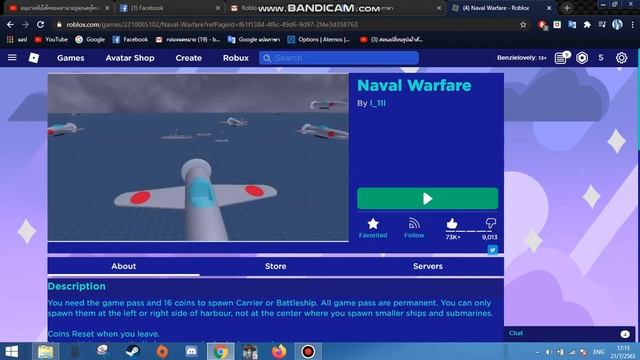Open Steam from the taskbar
Image resolution: width=640 pixels, height=360 pixels.
(x=132, y=351)
